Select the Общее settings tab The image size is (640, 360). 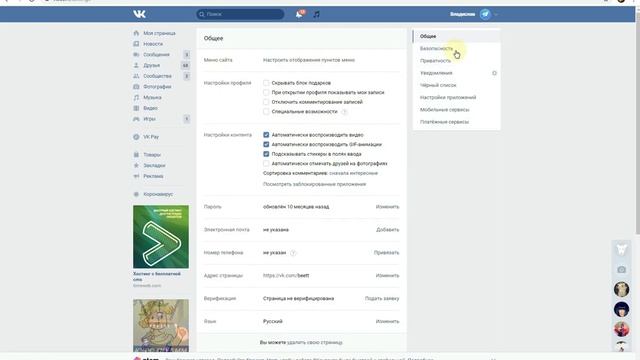point(456,36)
